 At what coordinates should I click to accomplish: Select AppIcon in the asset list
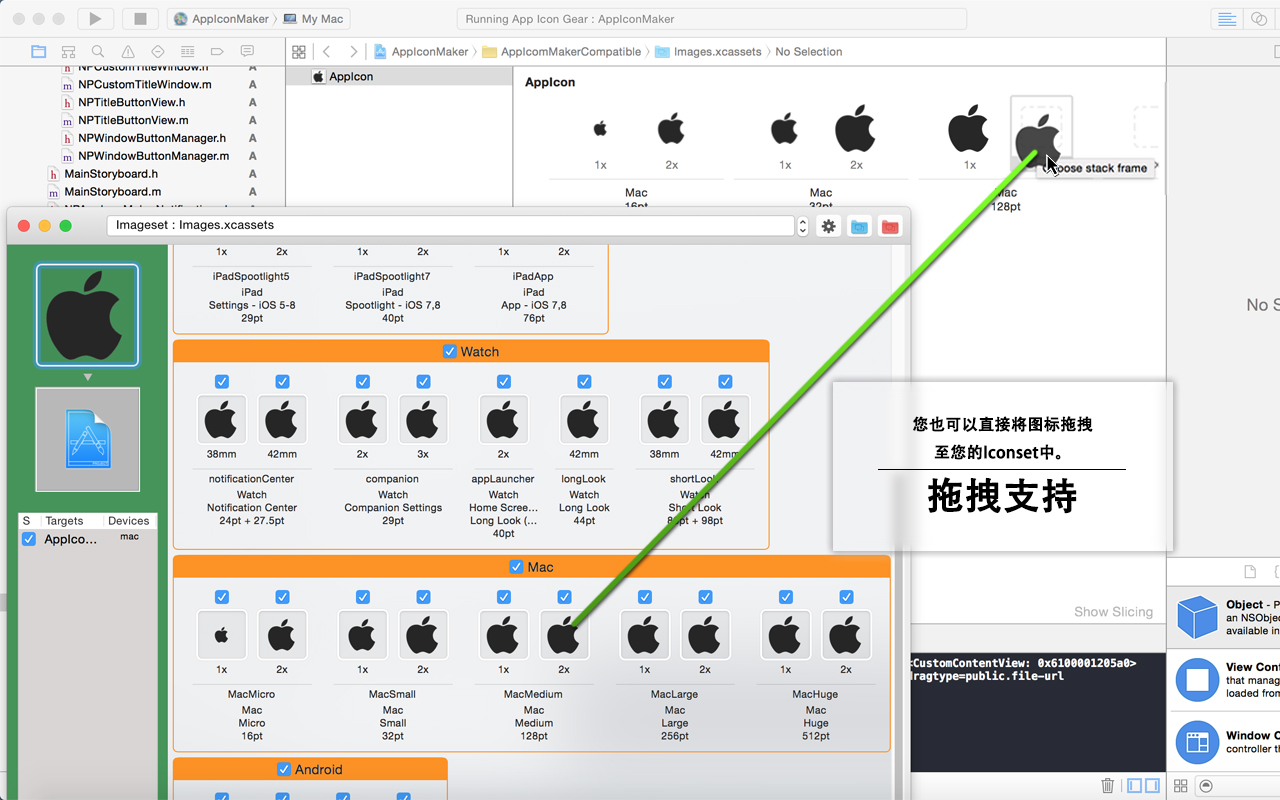tap(399, 76)
